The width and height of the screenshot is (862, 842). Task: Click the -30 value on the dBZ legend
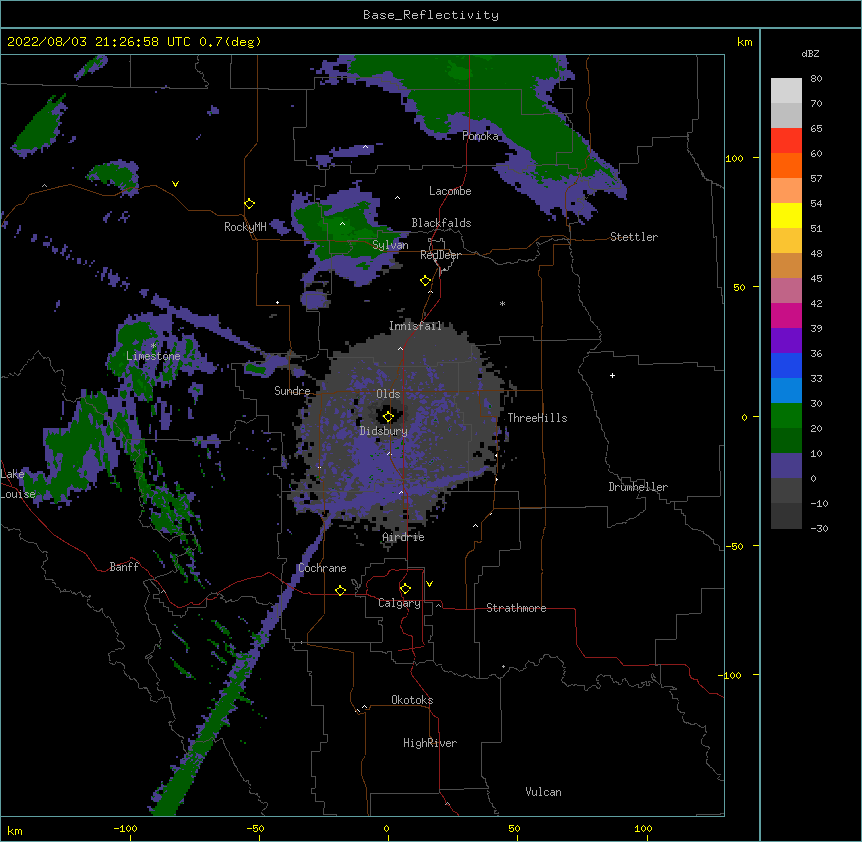tap(819, 529)
